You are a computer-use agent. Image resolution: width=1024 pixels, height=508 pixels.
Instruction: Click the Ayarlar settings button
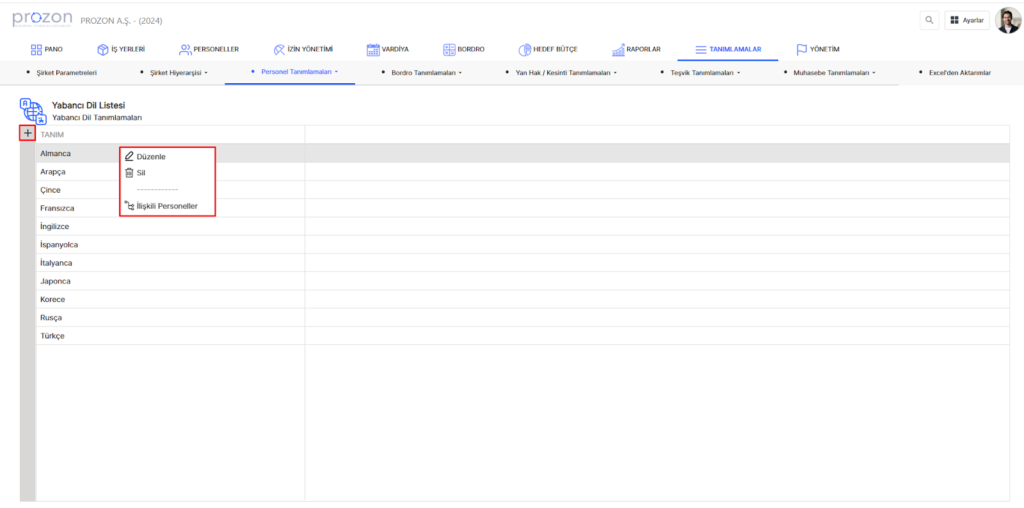click(966, 20)
